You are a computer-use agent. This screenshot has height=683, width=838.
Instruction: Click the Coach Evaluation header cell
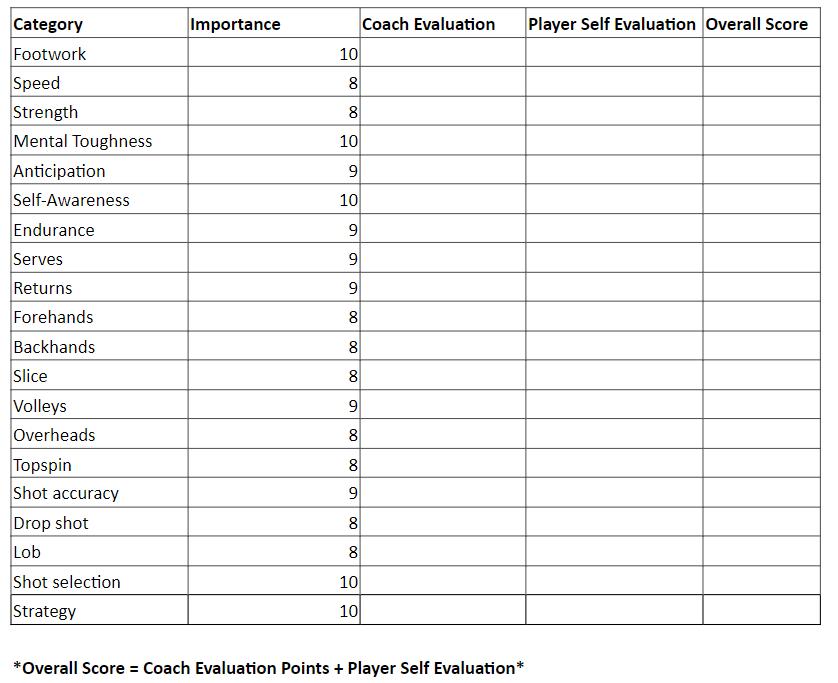pyautogui.click(x=442, y=24)
